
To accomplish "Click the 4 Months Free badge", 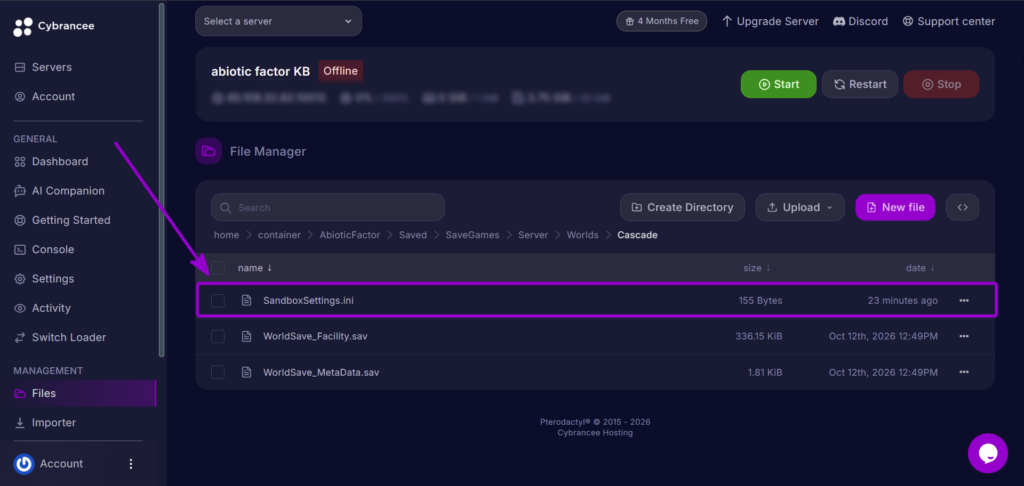I will point(662,21).
